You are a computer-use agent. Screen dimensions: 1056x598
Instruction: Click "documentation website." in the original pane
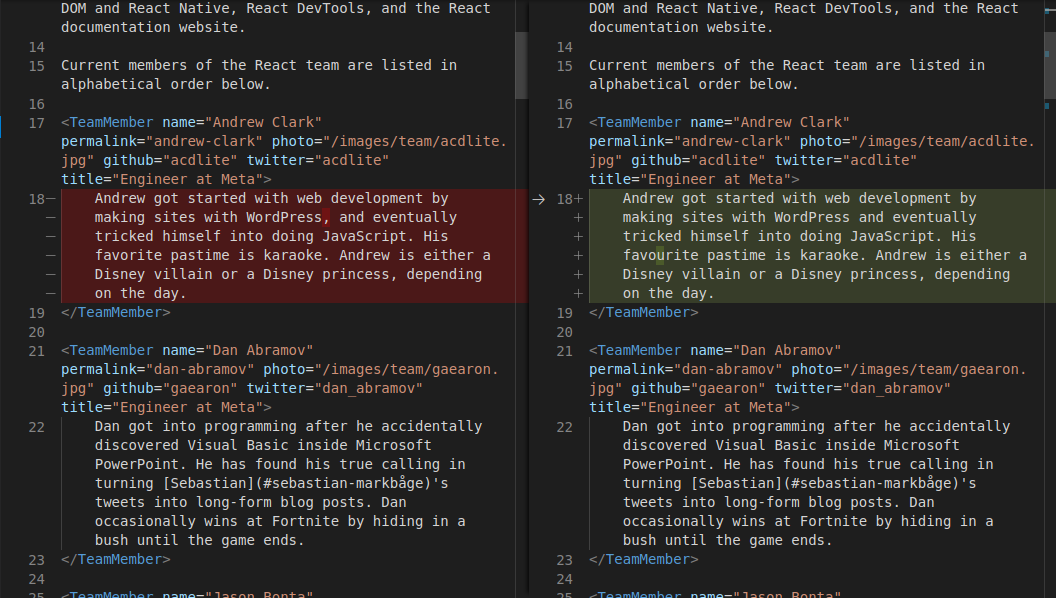[154, 27]
